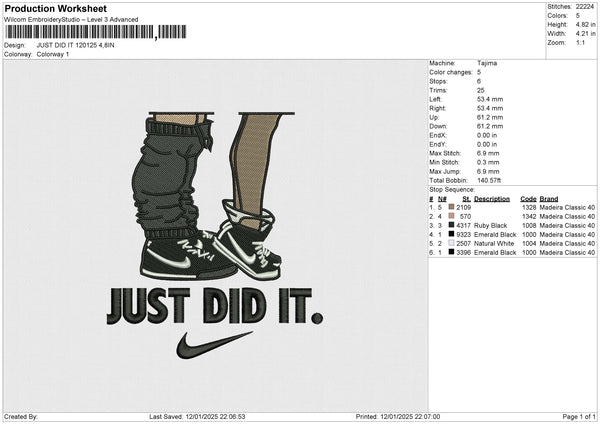Click the 'Colorway 1' value
This screenshot has height=424, width=600.
53,54
